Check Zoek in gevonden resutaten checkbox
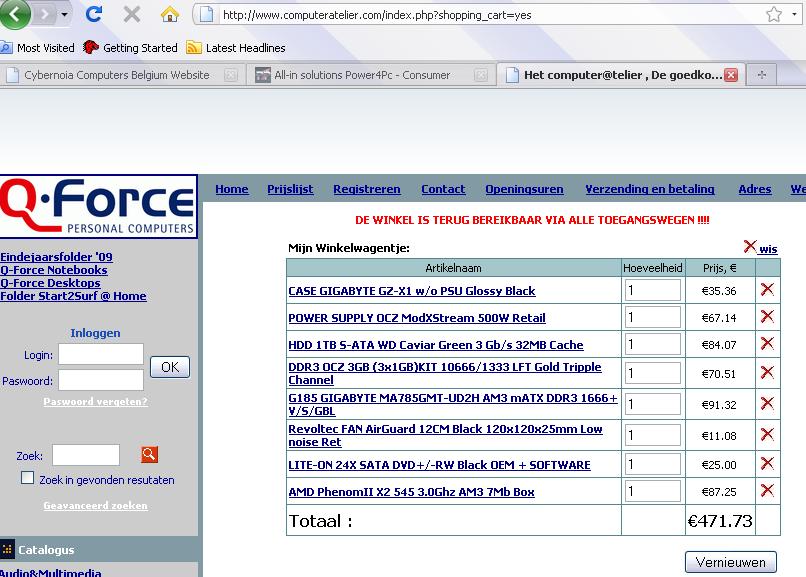The width and height of the screenshot is (806, 577). coord(27,478)
